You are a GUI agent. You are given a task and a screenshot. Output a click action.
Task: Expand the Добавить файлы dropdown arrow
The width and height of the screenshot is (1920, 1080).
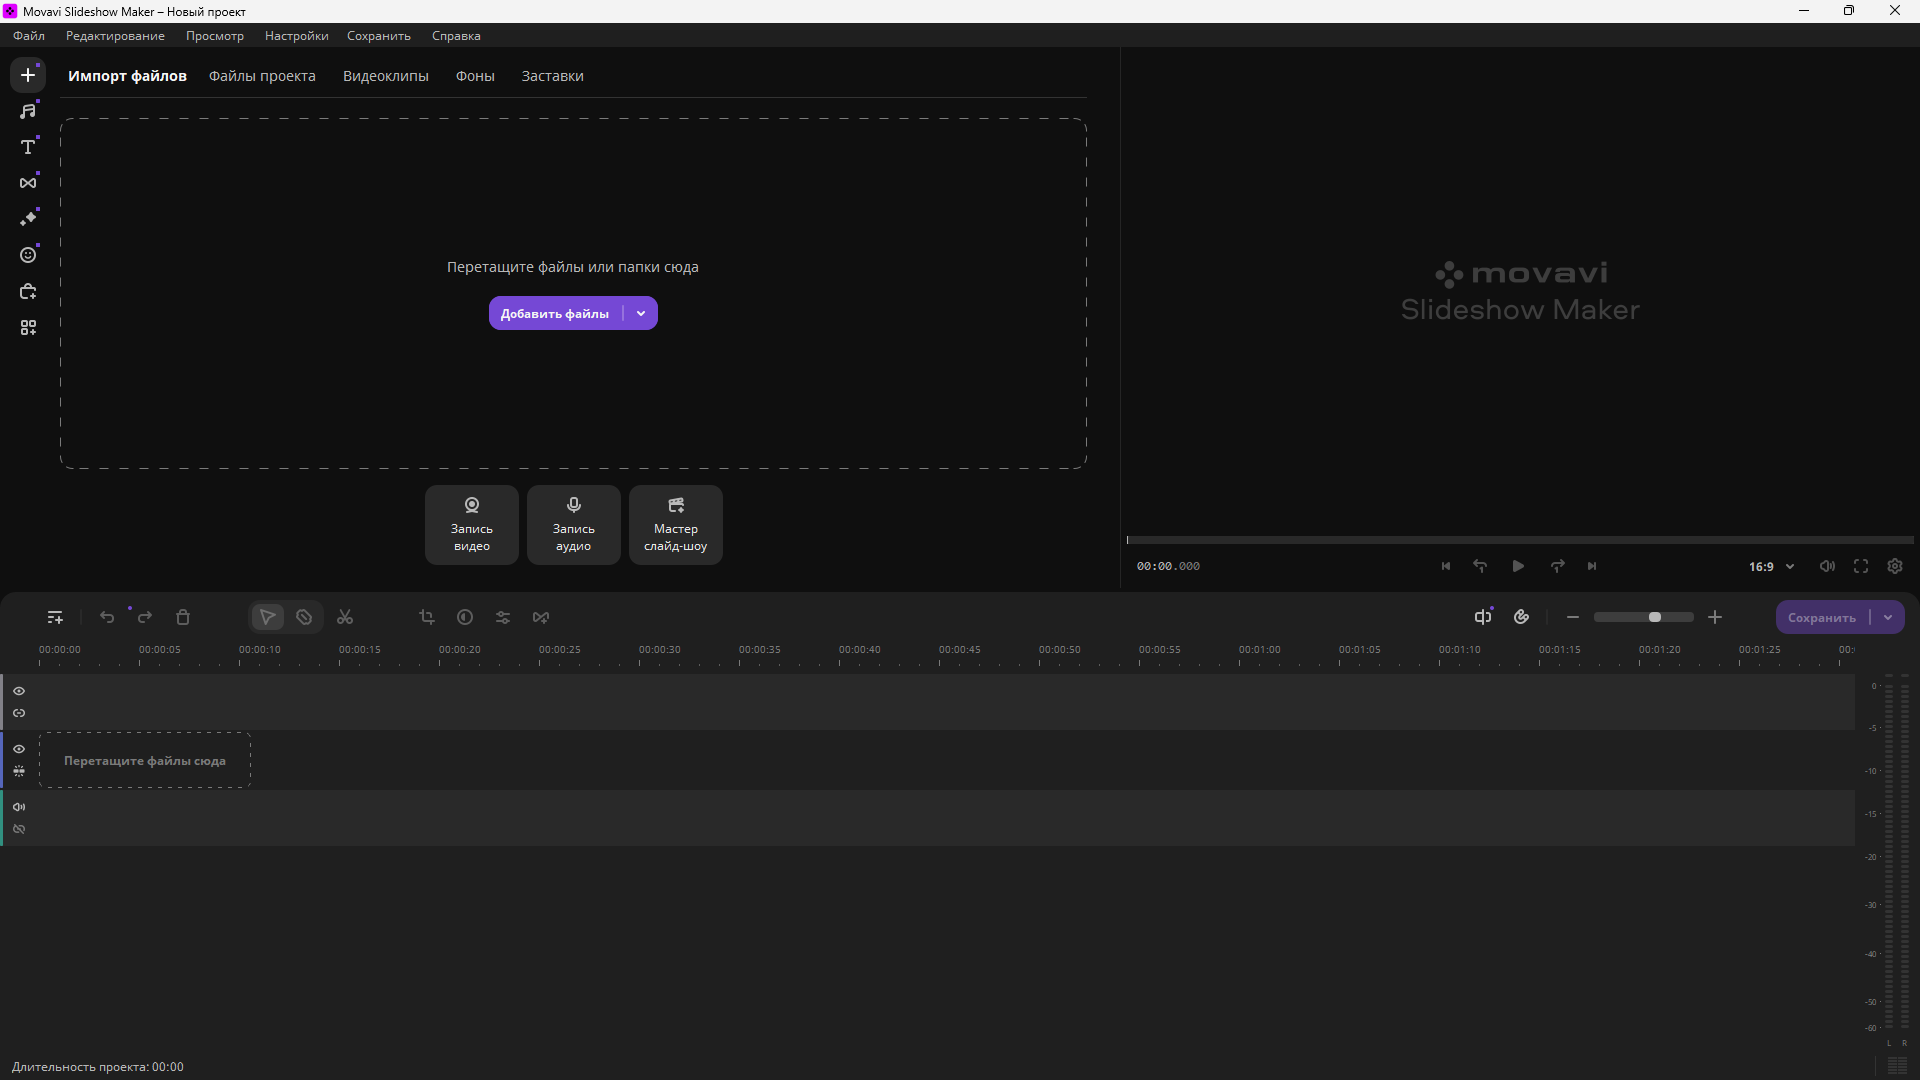(x=641, y=313)
